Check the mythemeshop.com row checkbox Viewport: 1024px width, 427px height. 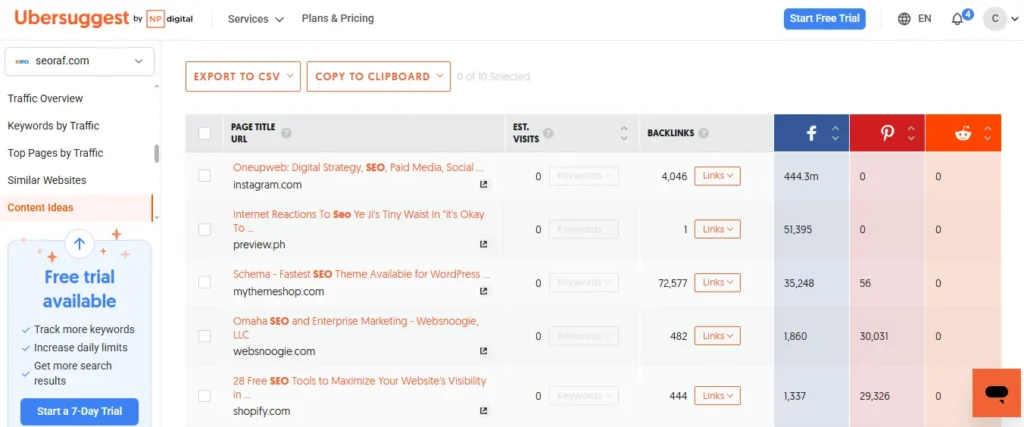coord(204,283)
